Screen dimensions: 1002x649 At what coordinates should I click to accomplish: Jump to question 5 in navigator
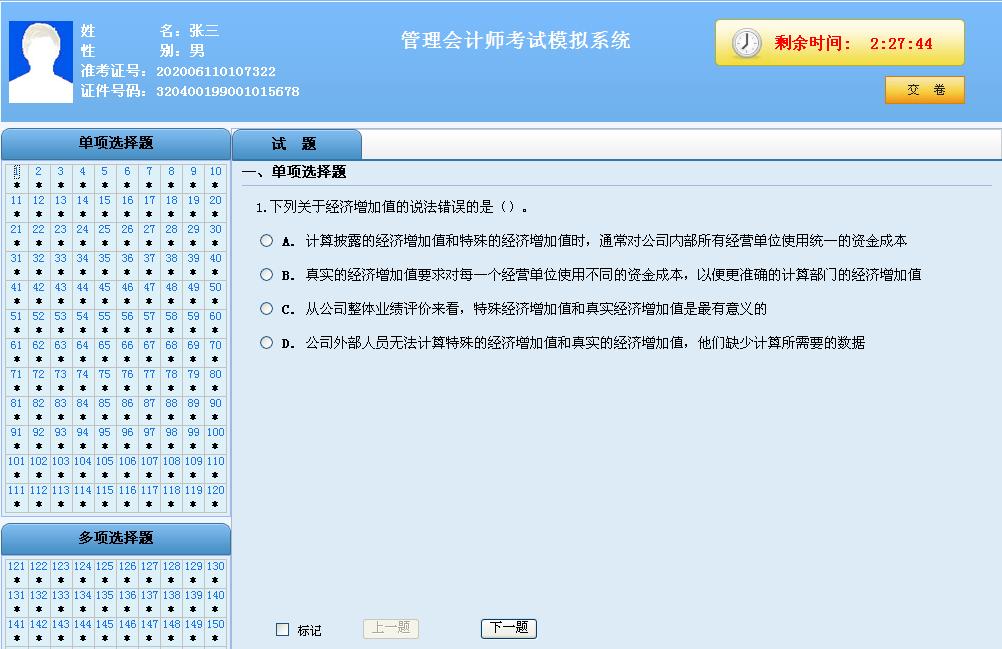click(105, 172)
